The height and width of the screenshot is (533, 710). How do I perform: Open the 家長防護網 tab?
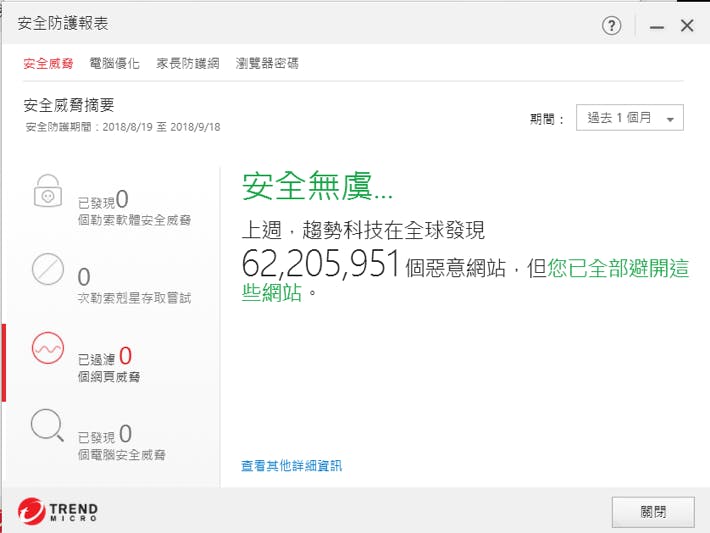(187, 63)
